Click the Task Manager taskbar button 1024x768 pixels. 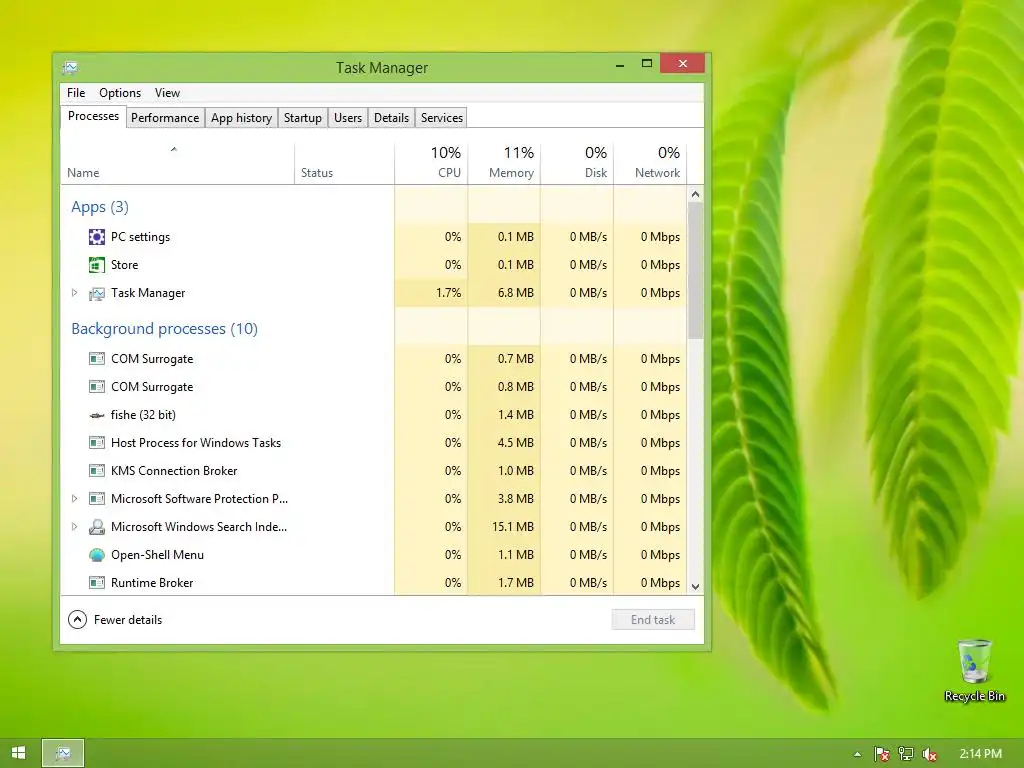point(63,753)
